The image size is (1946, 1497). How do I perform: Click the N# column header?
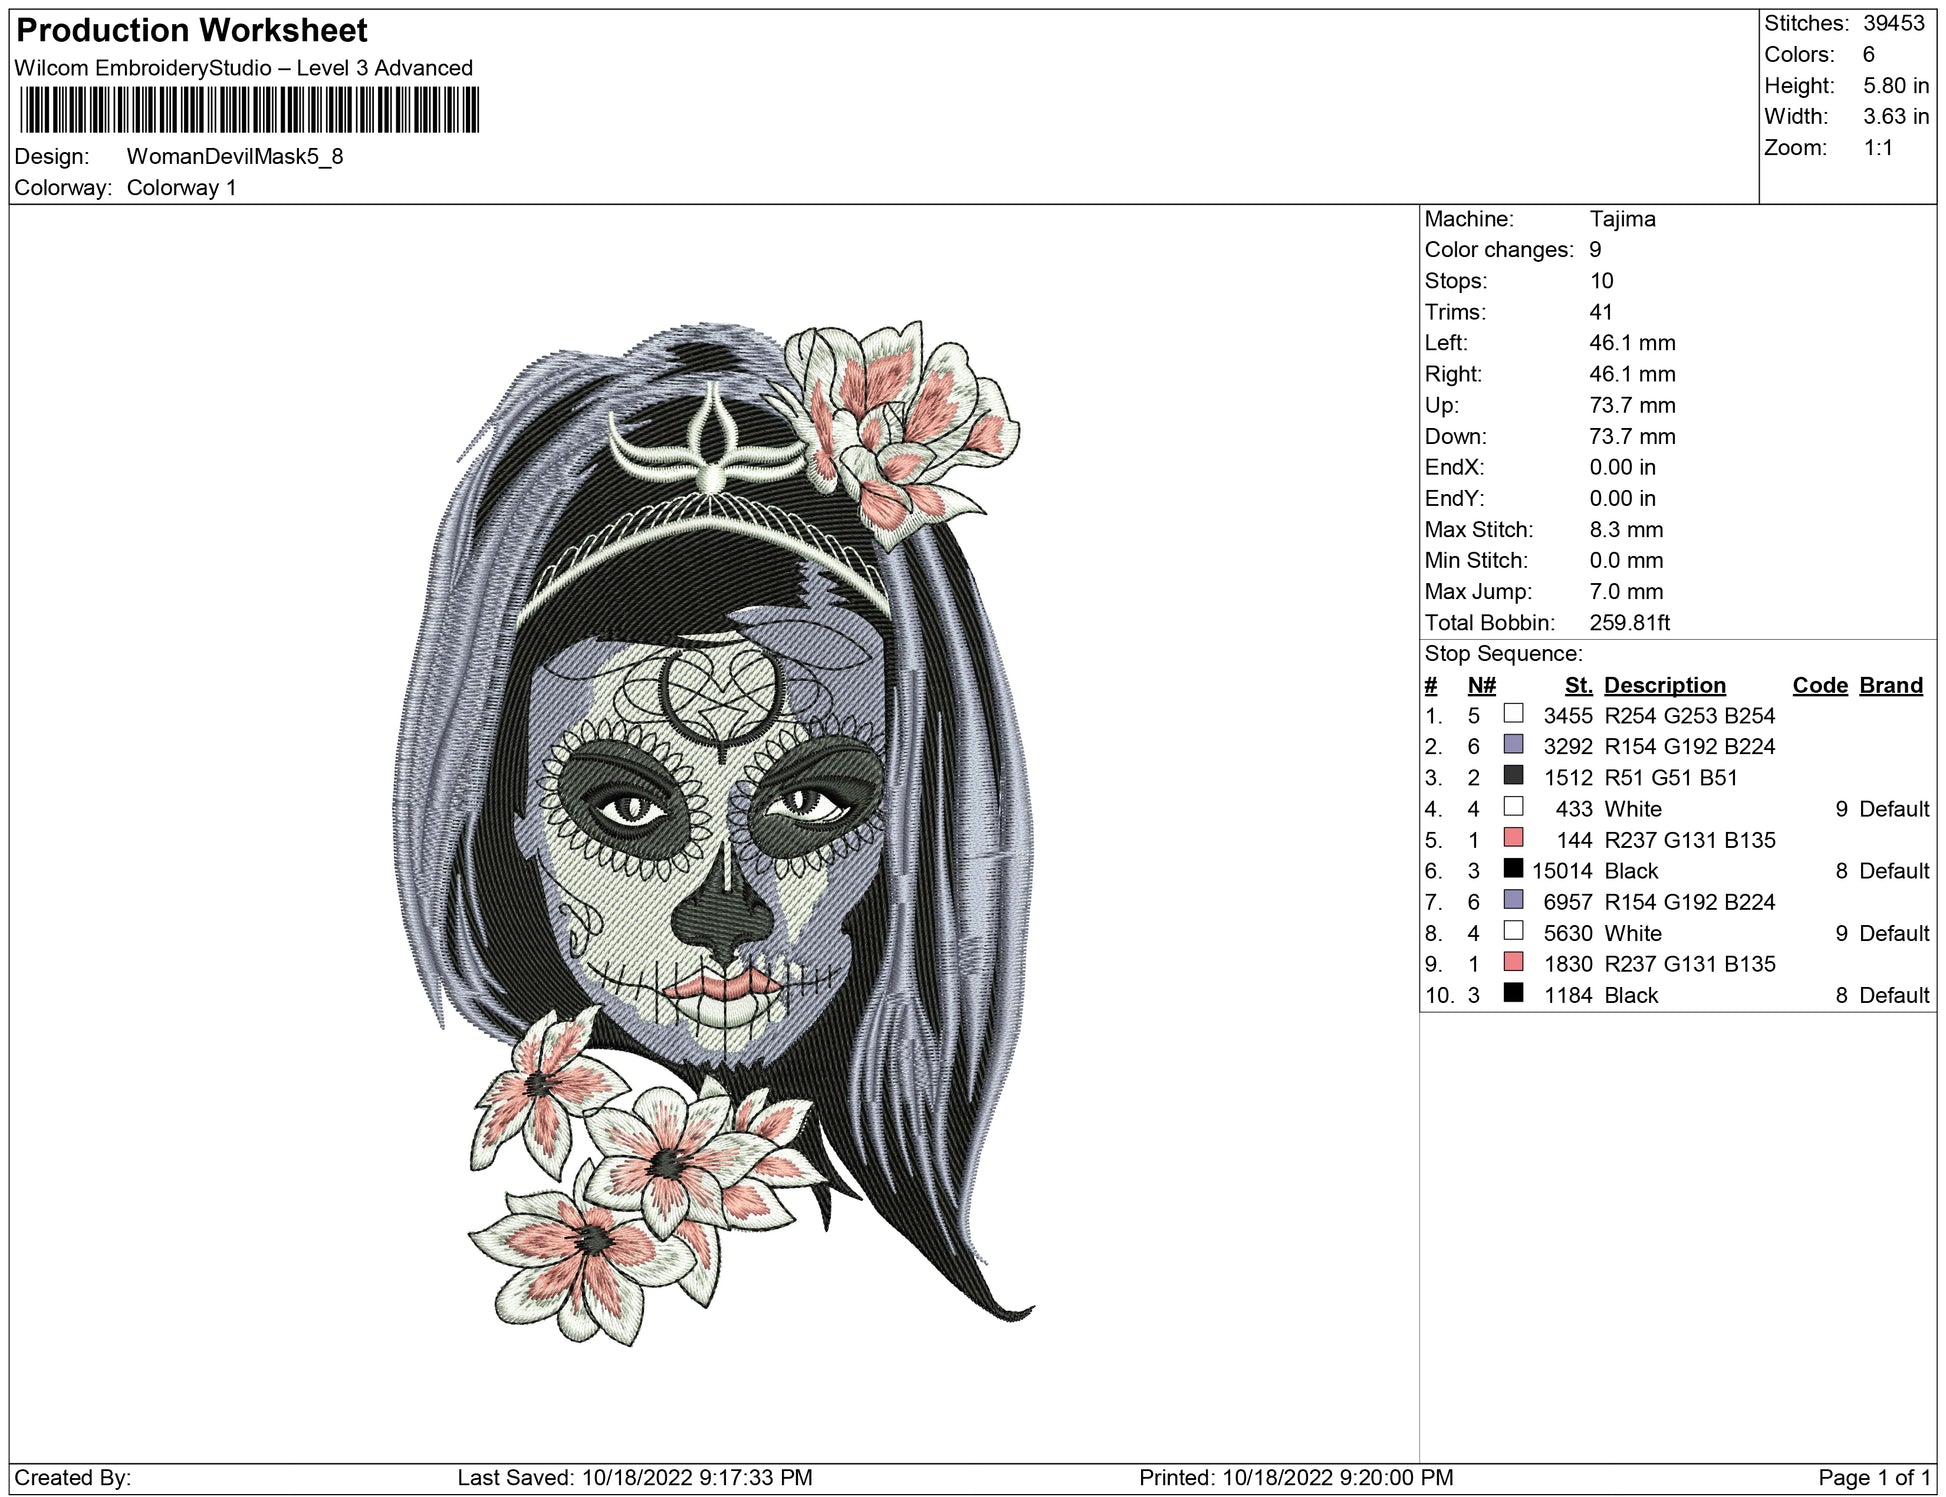[1481, 685]
